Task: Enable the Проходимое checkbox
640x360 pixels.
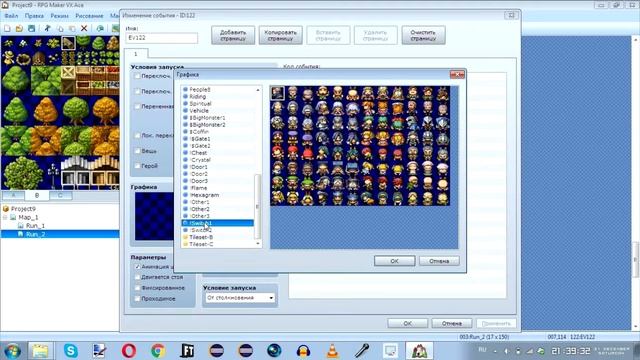Action: point(137,299)
